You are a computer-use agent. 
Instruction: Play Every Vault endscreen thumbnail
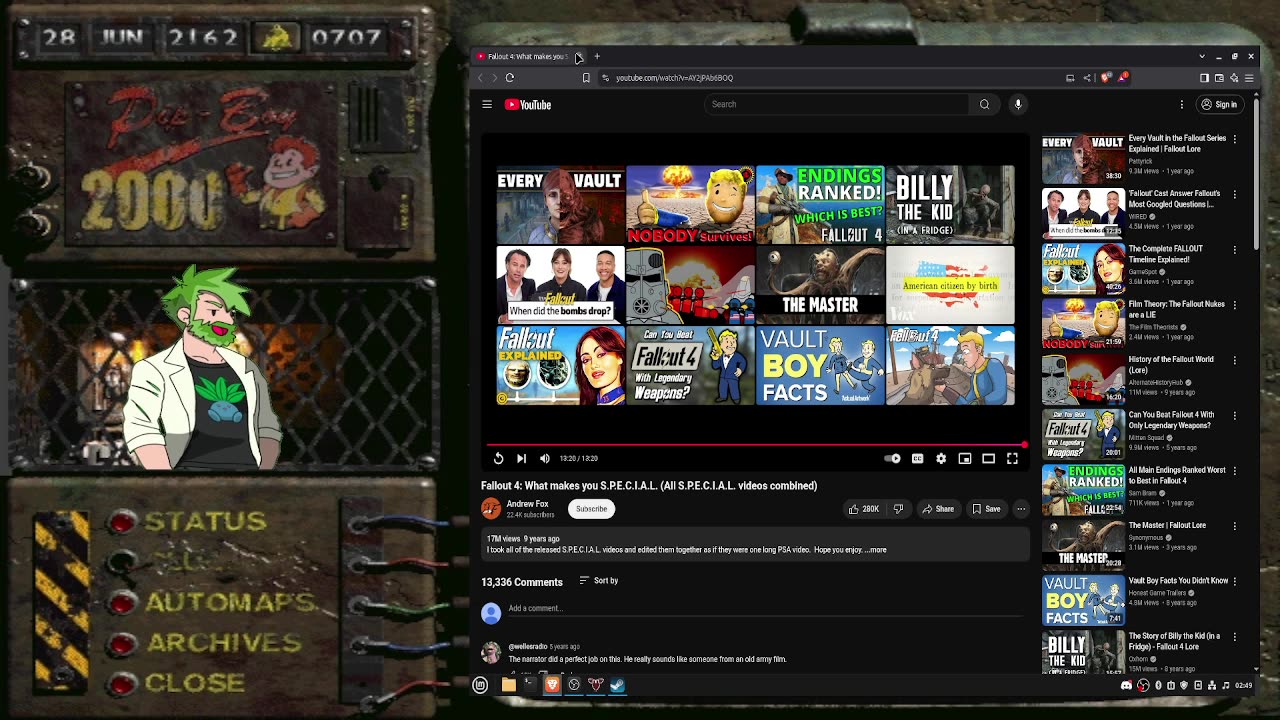[560, 205]
